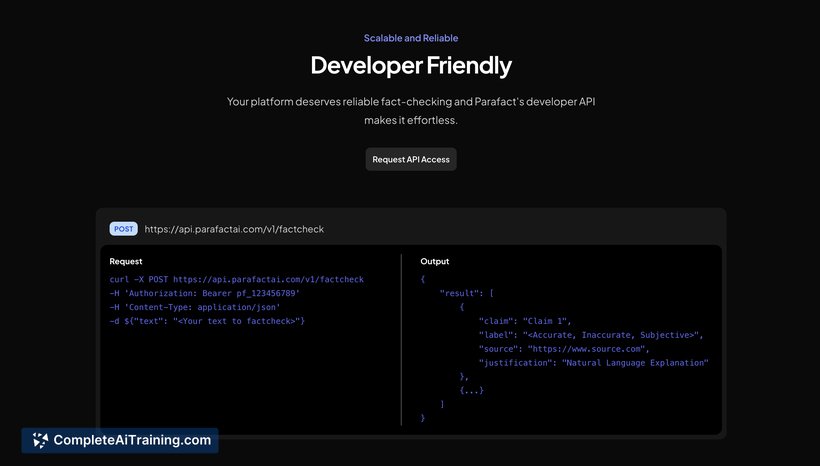Click the "result": [ line in output
820x466 pixels.
pos(466,293)
